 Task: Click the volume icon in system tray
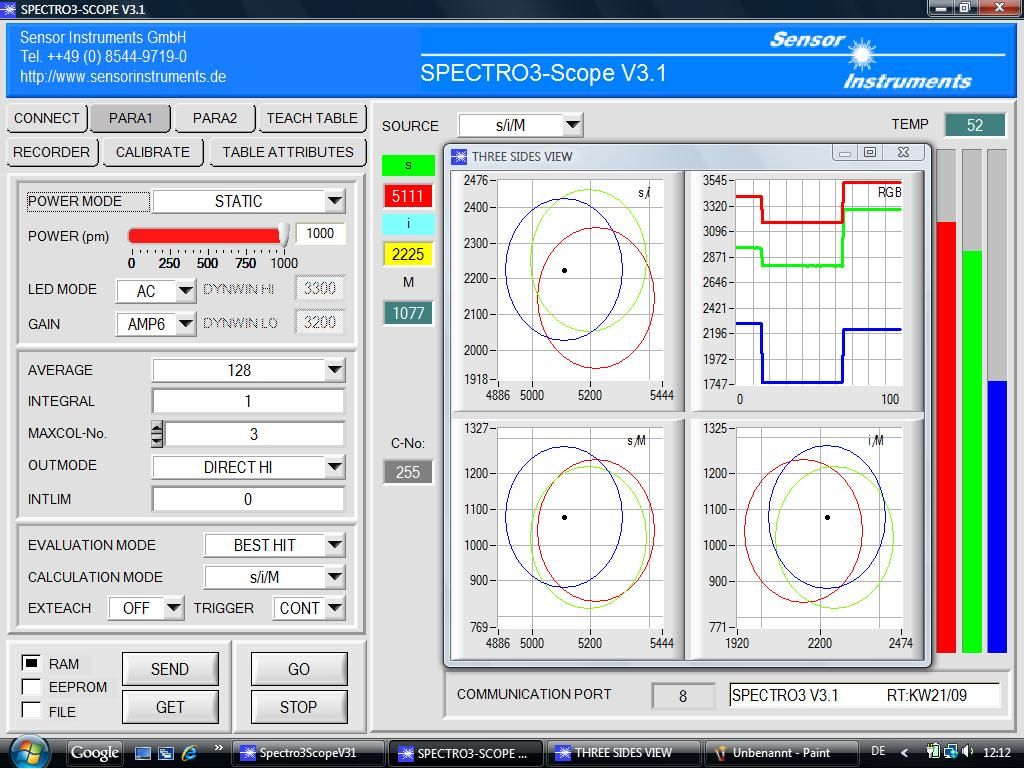(968, 752)
